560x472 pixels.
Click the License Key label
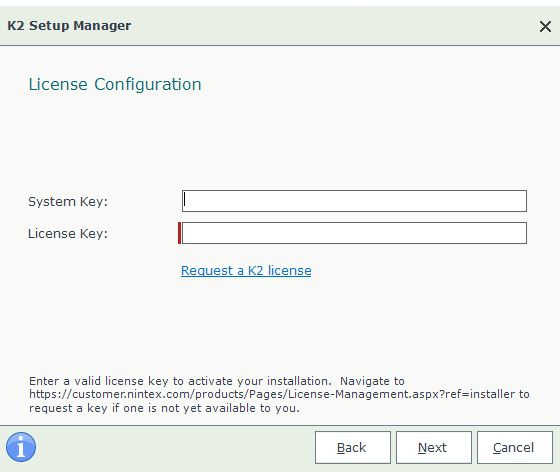[68, 234]
